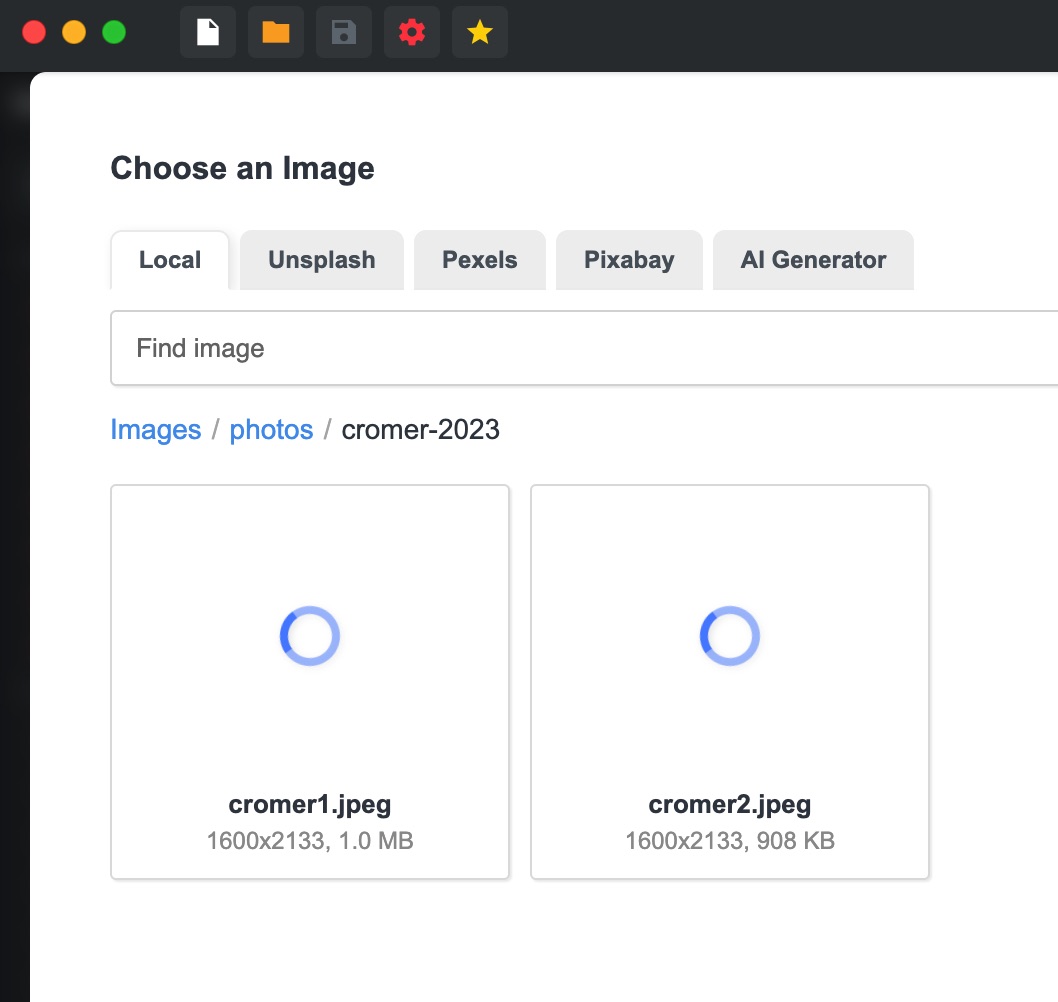
Task: Open settings via red gear icon
Action: click(411, 33)
